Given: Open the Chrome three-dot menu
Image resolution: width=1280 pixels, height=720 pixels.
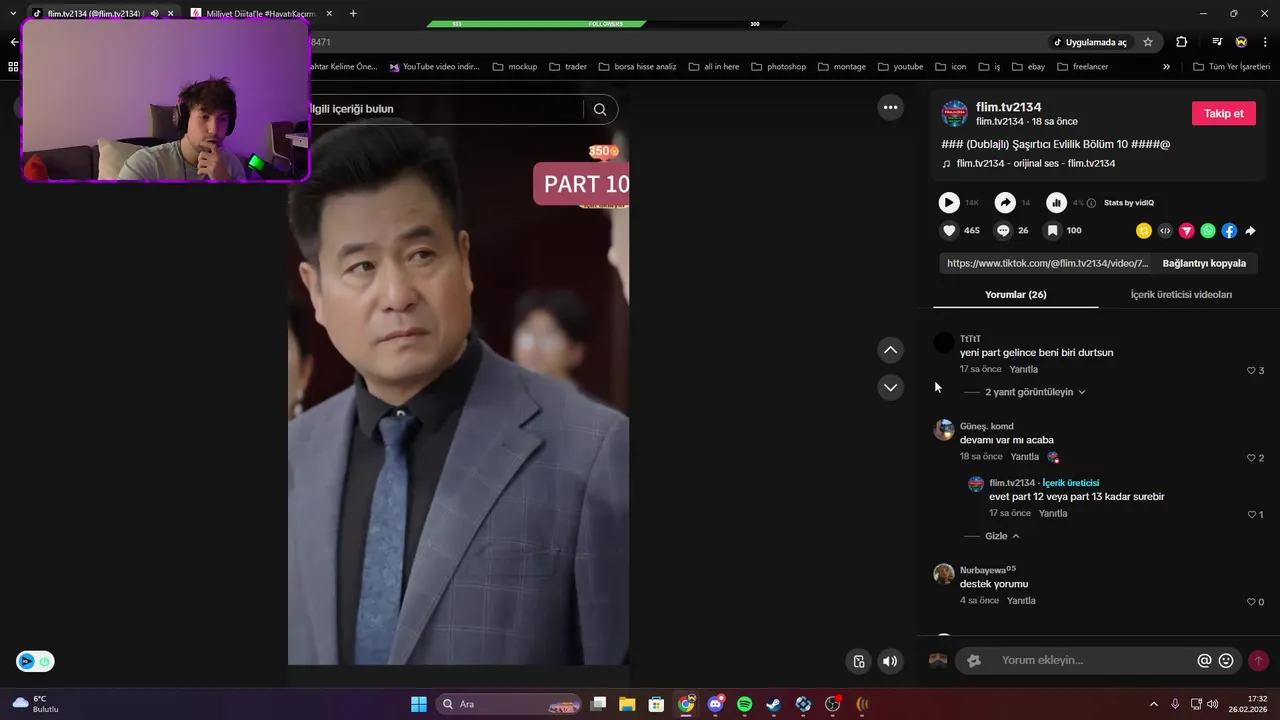Looking at the screenshot, I should click(x=1266, y=42).
